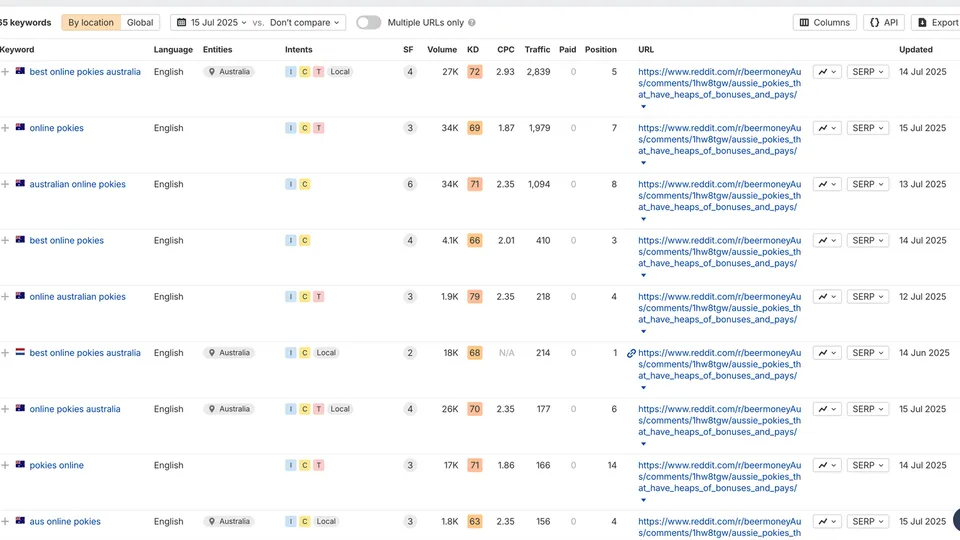
Task: Click the Australia entity tag on 'online pokies australia' row
Action: click(229, 409)
